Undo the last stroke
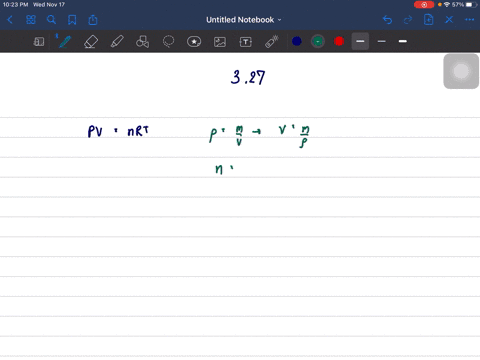Image resolution: width=480 pixels, height=360 pixels. [x=387, y=20]
